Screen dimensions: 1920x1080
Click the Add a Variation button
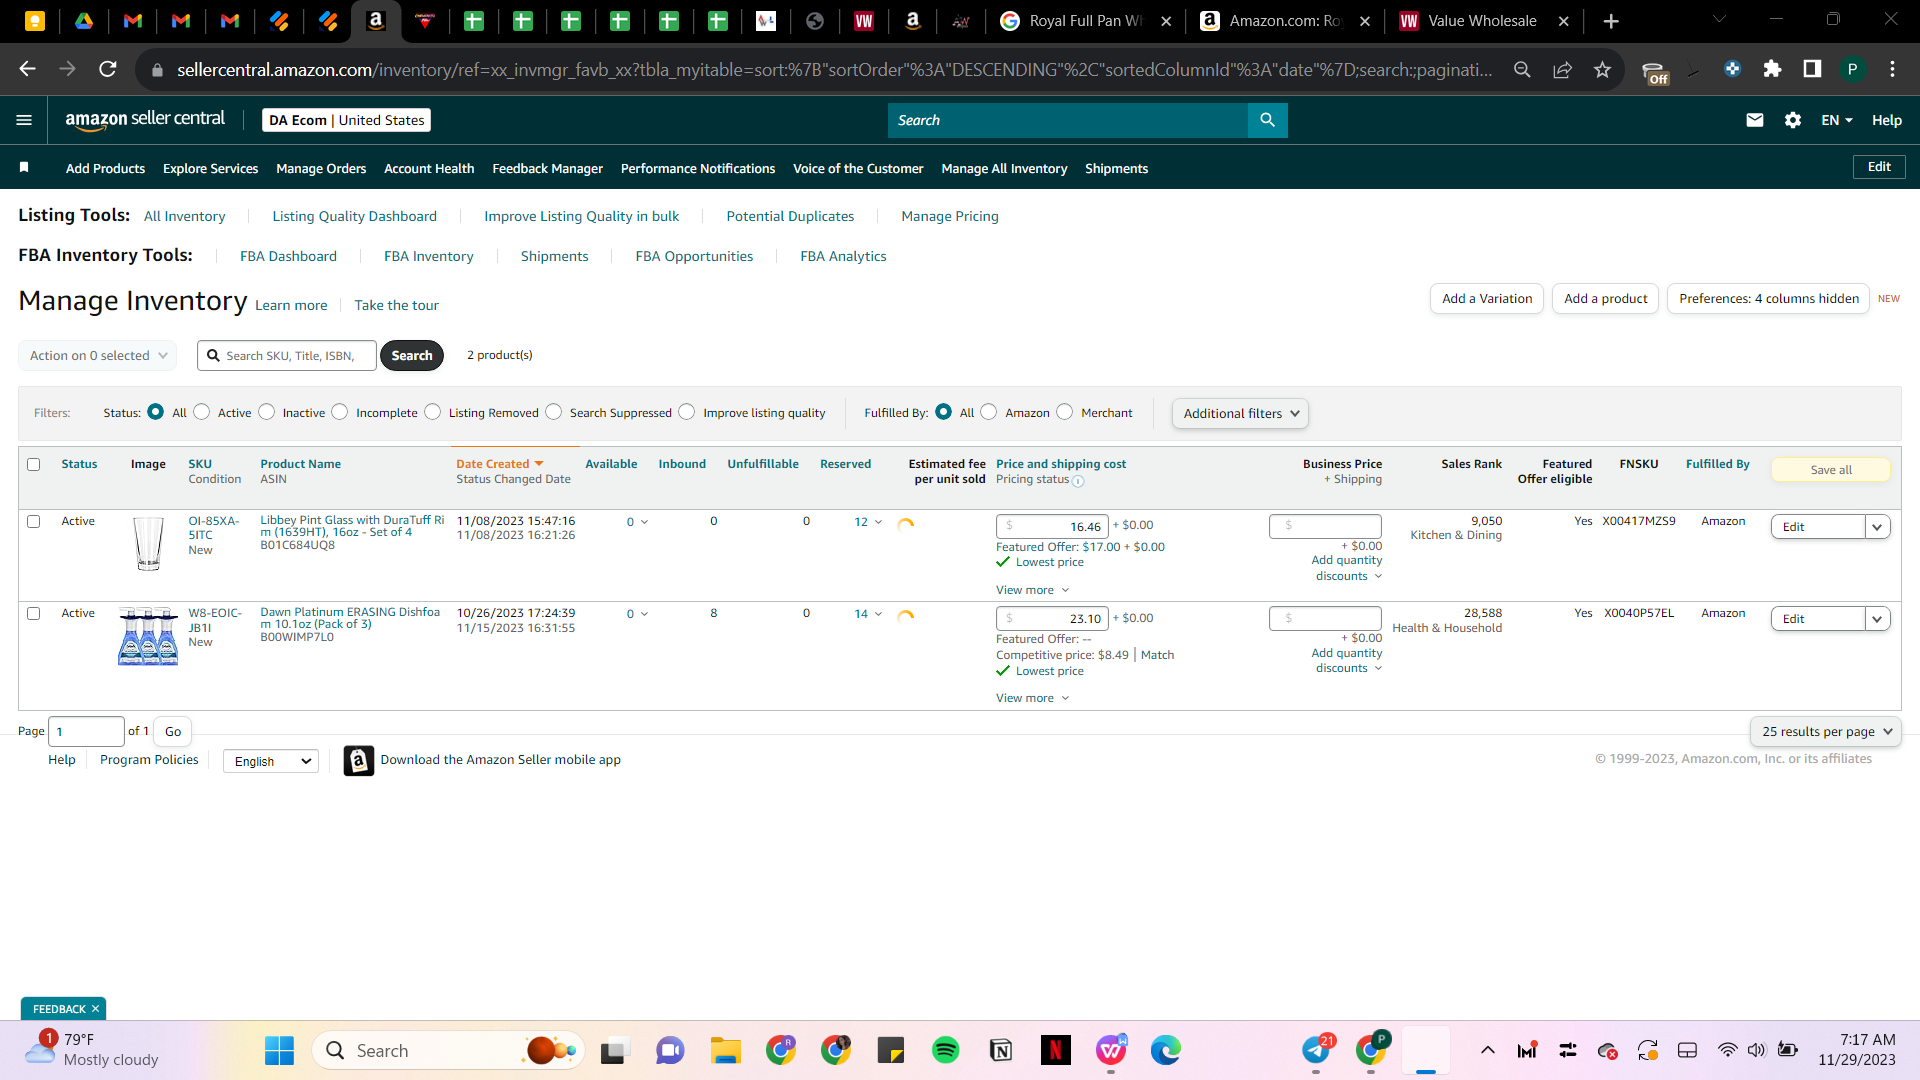tap(1487, 298)
